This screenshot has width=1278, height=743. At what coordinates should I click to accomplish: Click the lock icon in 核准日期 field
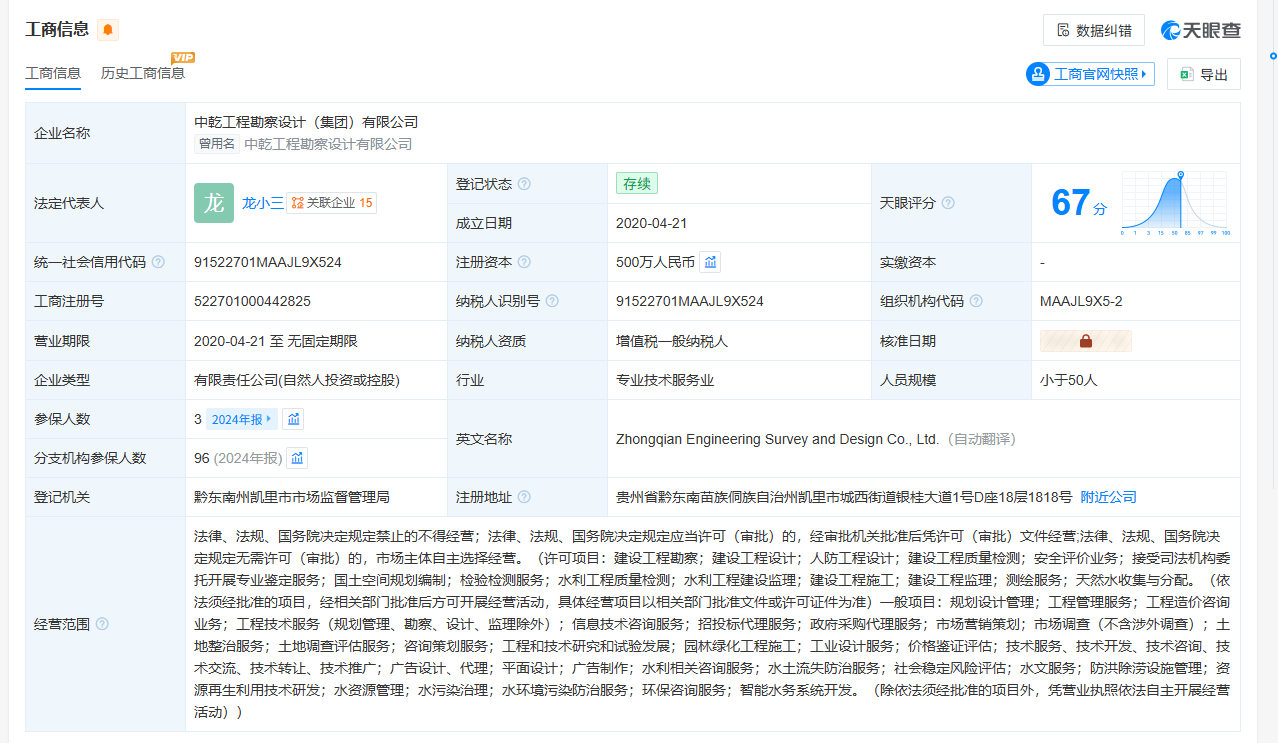point(1085,341)
